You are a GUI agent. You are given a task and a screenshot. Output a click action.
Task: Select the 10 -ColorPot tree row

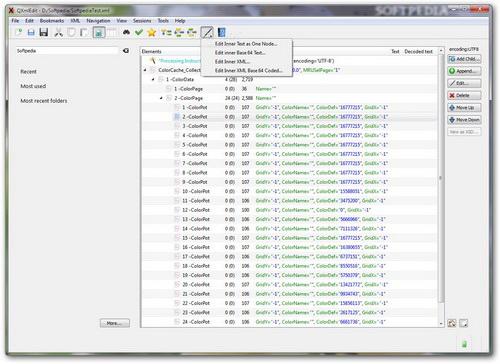tap(290, 191)
